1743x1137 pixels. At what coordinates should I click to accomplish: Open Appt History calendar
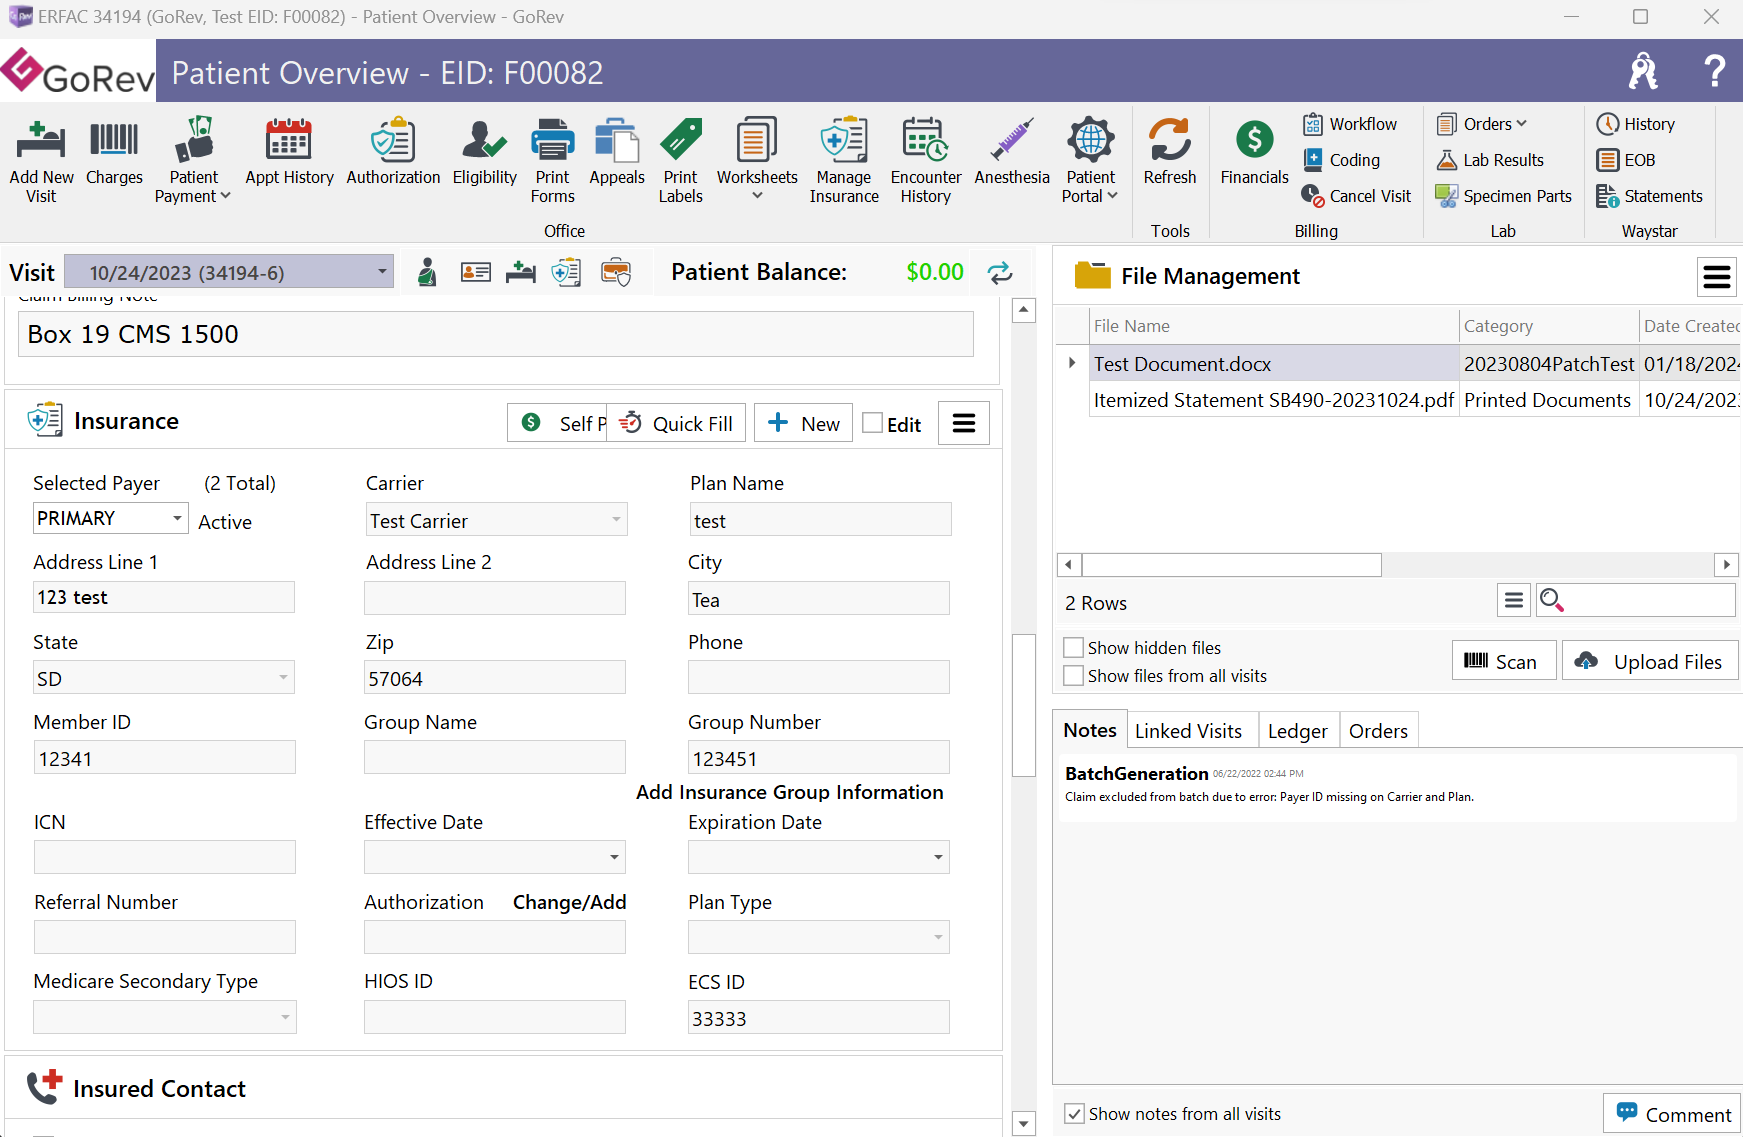point(289,152)
